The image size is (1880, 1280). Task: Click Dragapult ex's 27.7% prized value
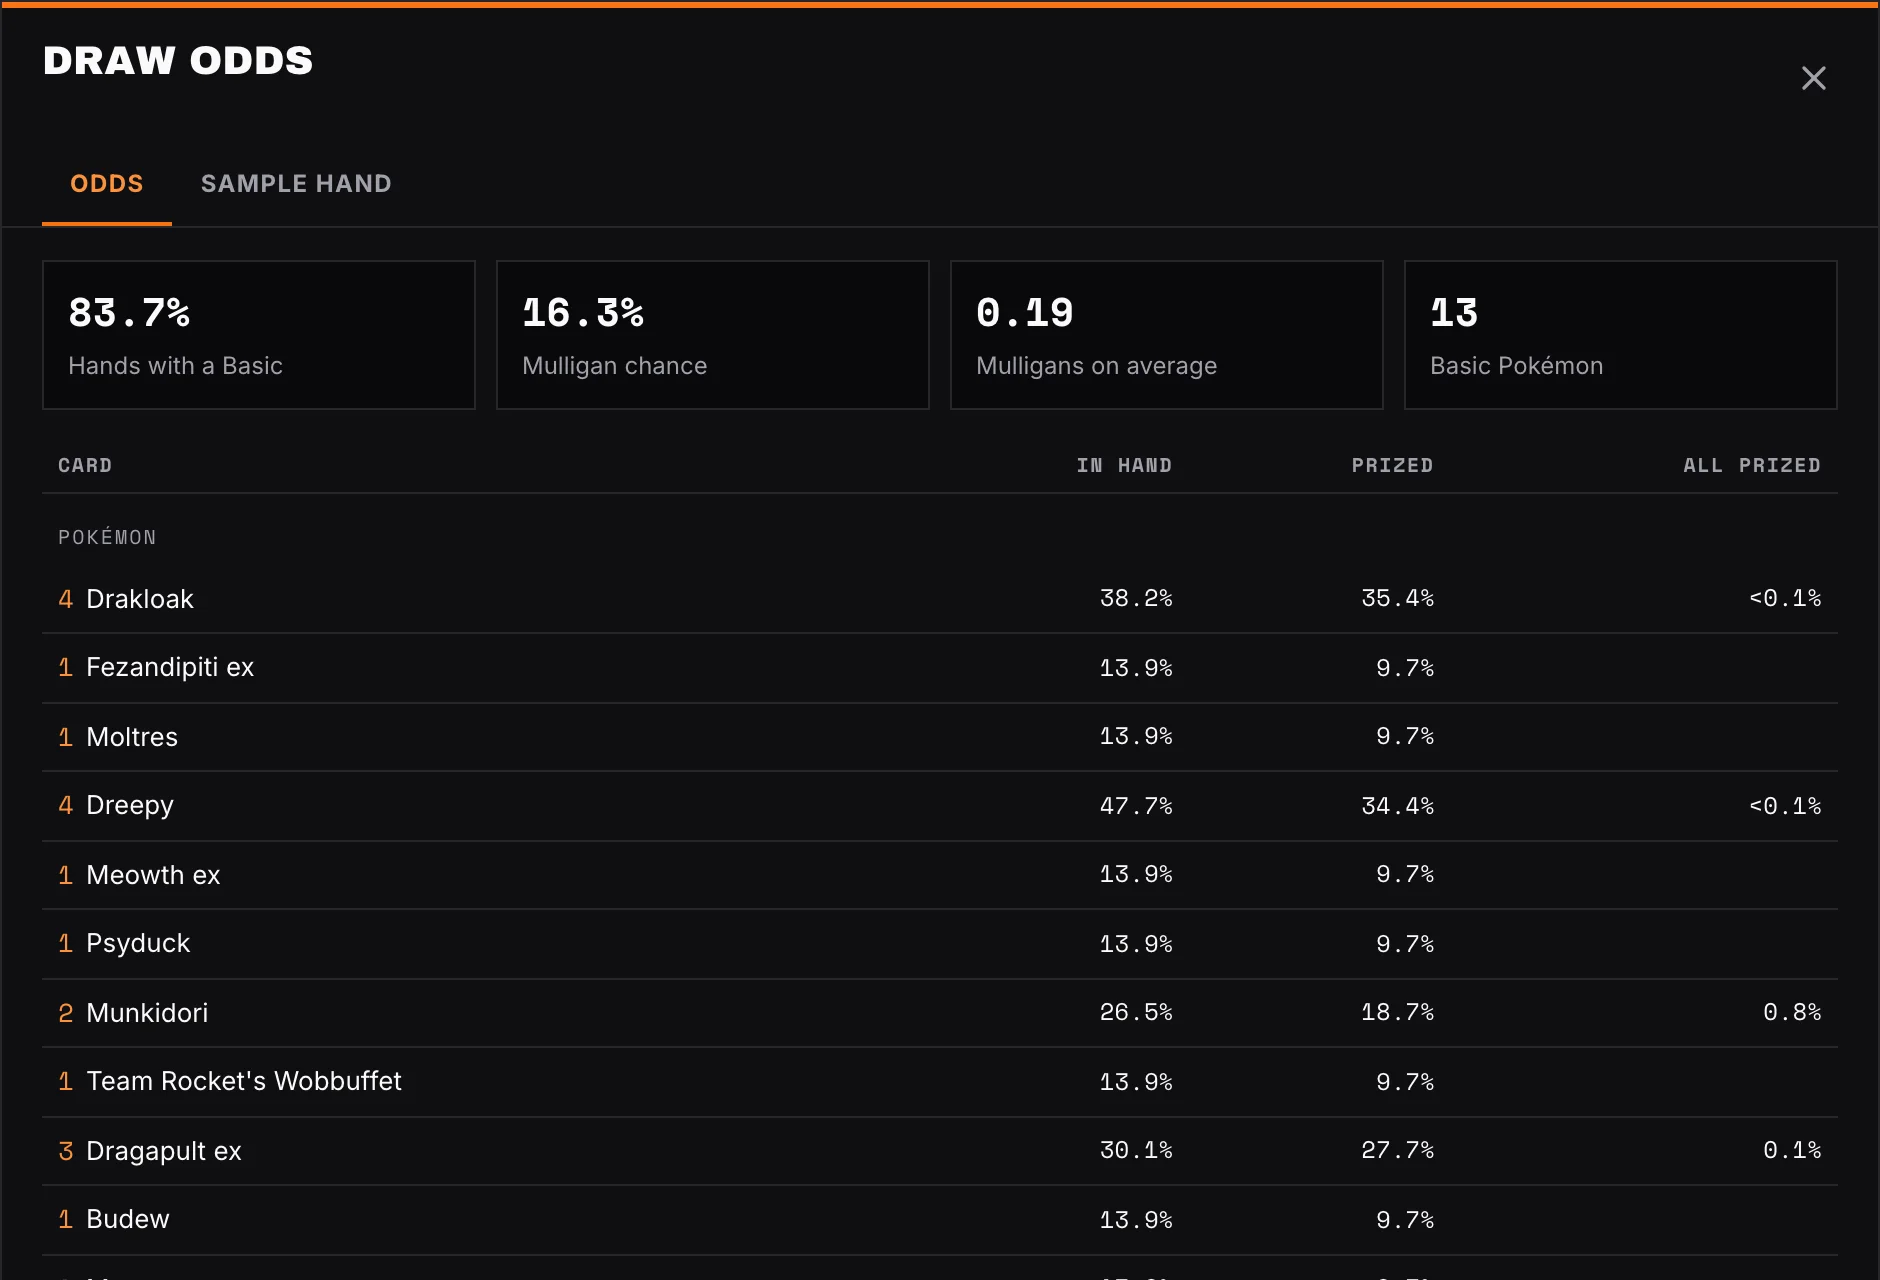pyautogui.click(x=1398, y=1150)
